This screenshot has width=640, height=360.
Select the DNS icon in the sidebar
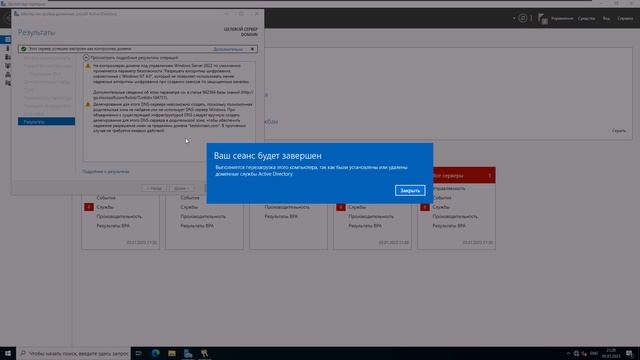(x=7, y=74)
